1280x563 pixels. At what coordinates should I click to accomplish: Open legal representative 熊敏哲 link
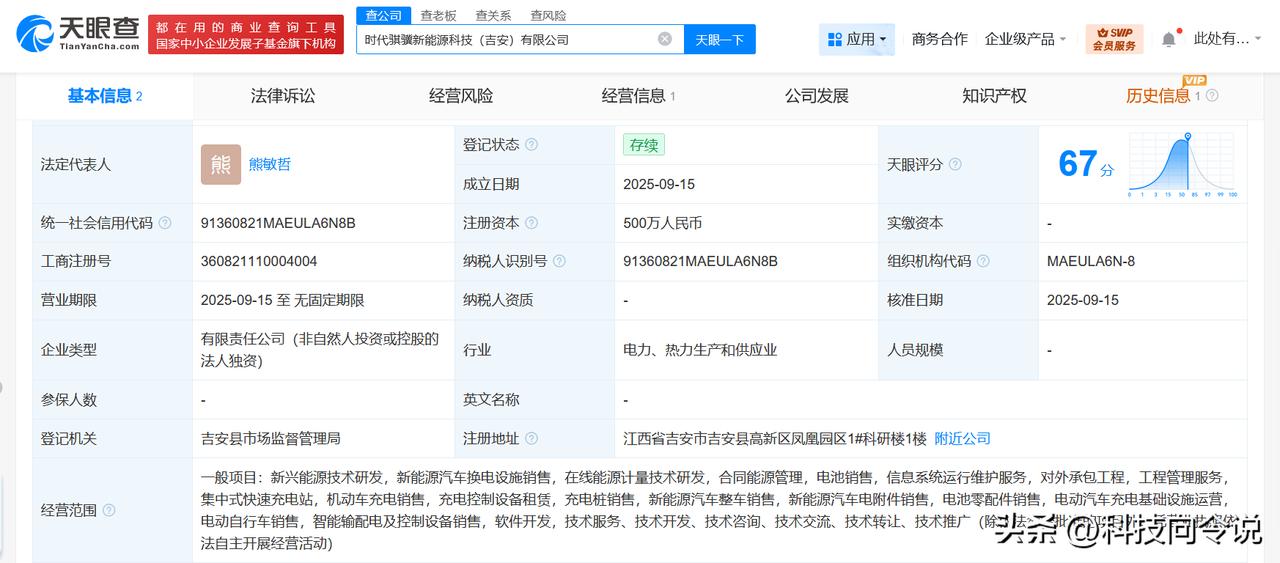(270, 164)
